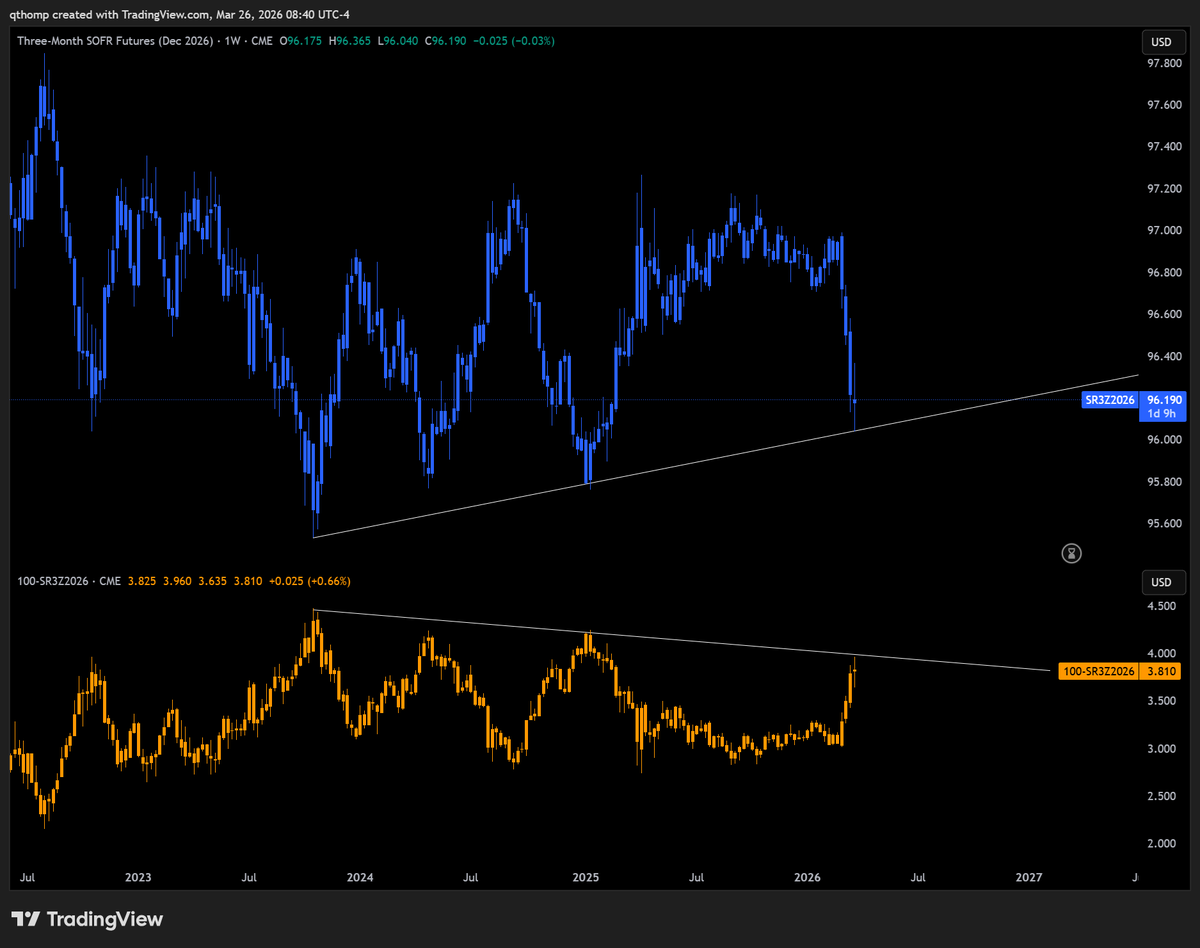Click the 97.800 price axis label
The image size is (1200, 948).
[1165, 63]
